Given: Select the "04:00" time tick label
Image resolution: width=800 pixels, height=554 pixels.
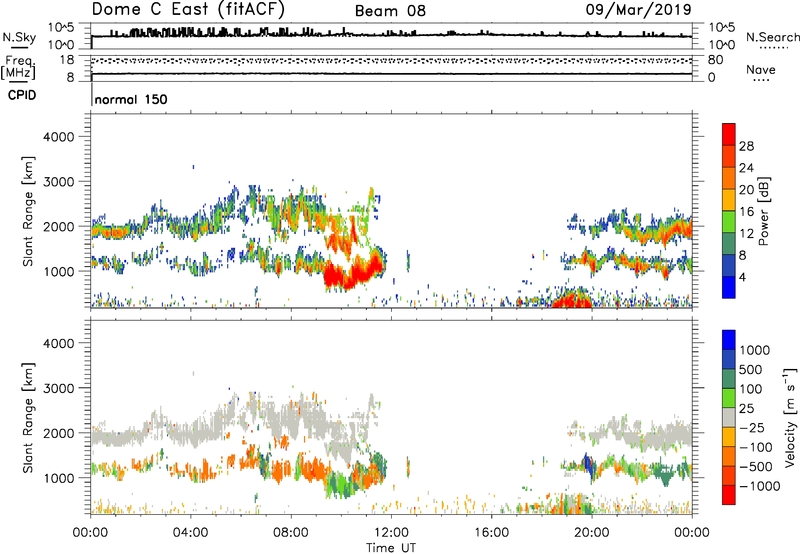Looking at the screenshot, I should click(191, 533).
